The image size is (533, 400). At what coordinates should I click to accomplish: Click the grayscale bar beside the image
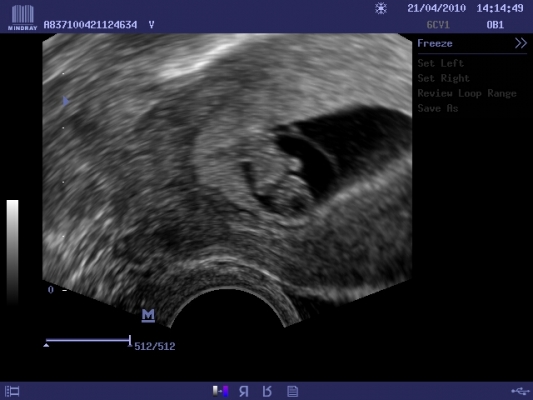coord(13,252)
